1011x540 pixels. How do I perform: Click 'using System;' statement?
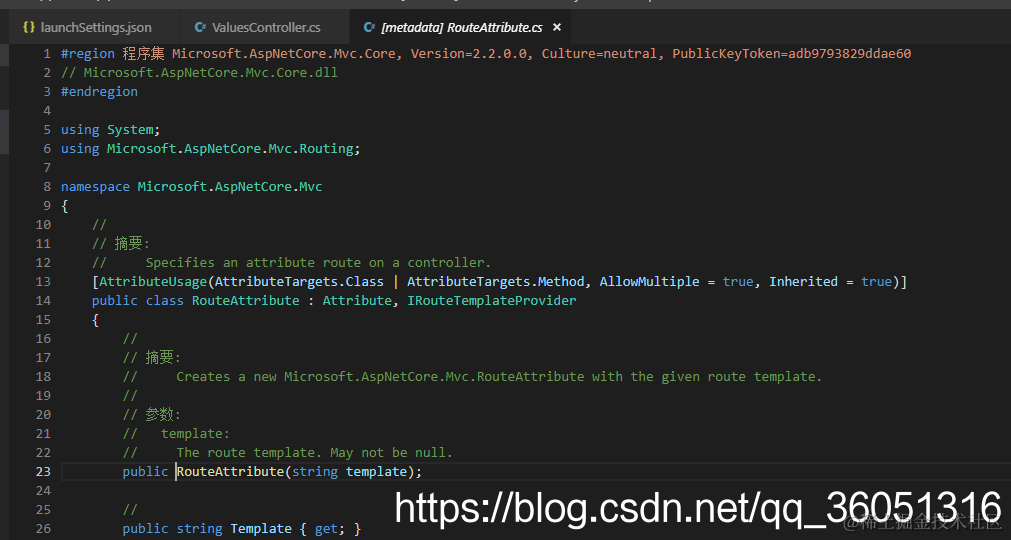pos(110,130)
